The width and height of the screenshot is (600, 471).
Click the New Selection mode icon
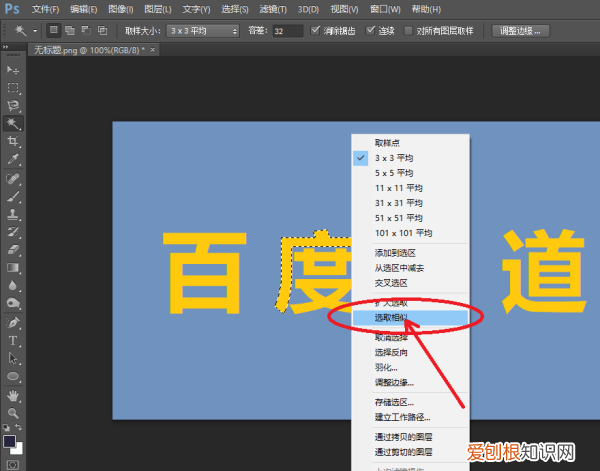coord(54,30)
